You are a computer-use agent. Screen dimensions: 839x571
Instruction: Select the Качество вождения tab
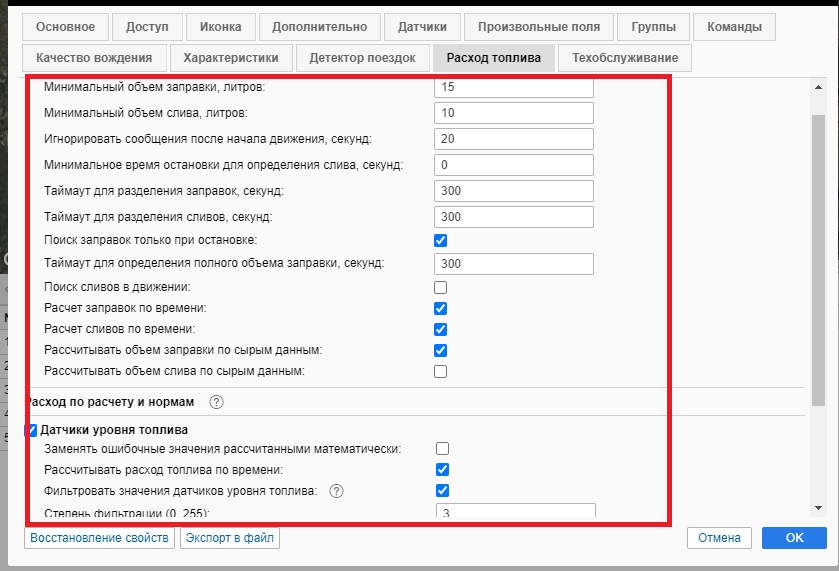point(94,58)
